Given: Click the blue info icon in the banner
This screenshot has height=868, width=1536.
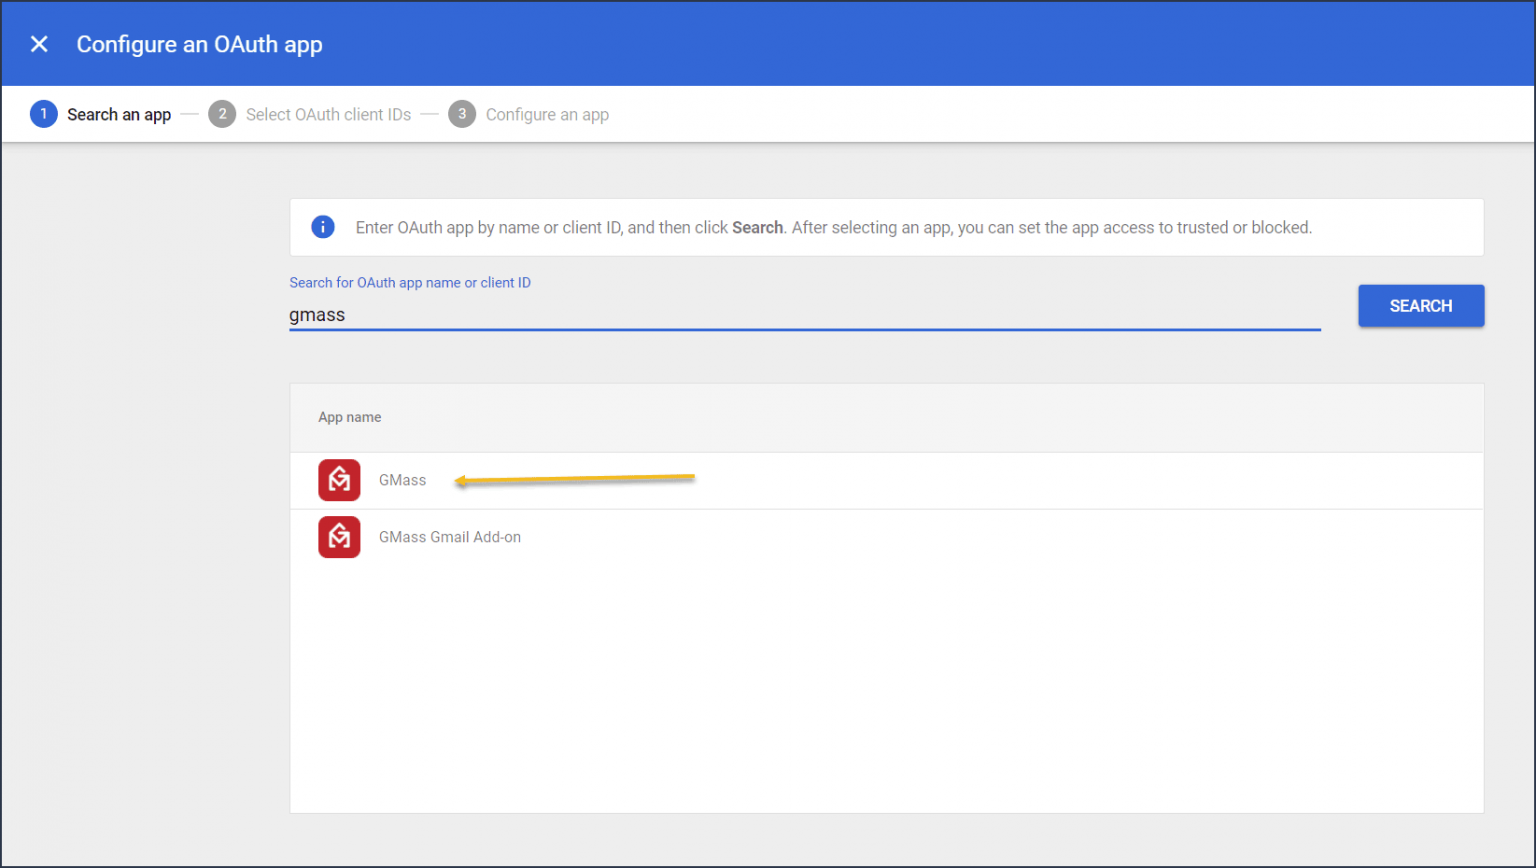Looking at the screenshot, I should 322,227.
